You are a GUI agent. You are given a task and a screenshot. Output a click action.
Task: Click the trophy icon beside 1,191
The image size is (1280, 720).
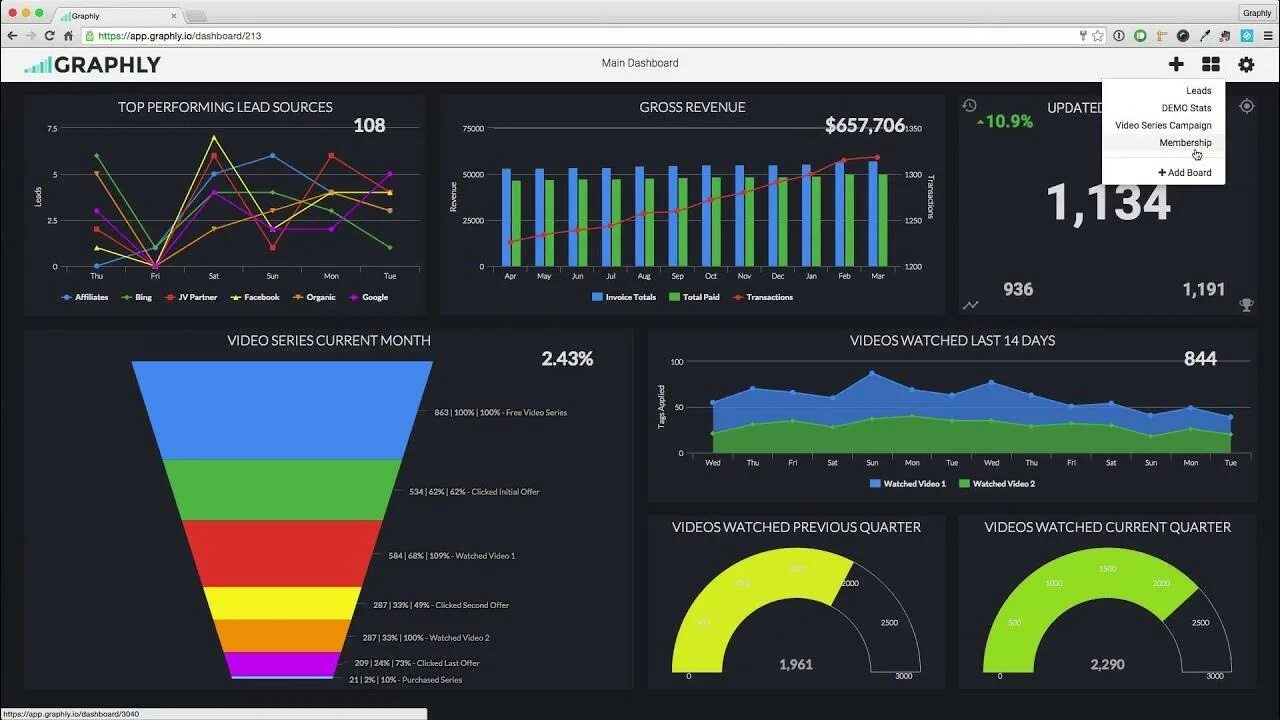tap(1246, 305)
